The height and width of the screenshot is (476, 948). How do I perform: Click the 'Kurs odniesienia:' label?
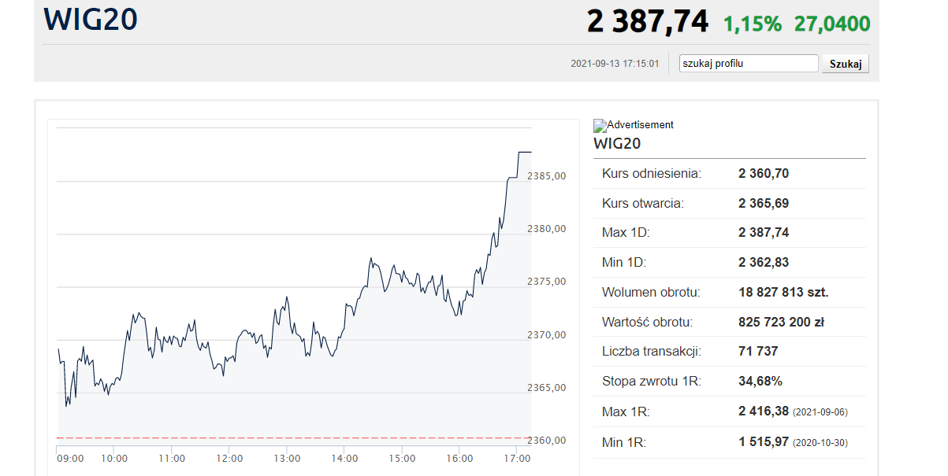[x=652, y=174]
